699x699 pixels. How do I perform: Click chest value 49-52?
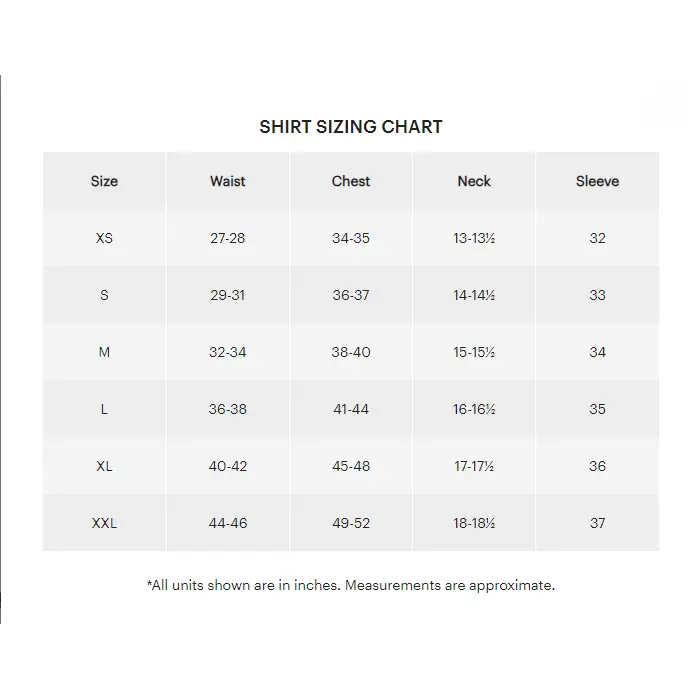point(351,523)
